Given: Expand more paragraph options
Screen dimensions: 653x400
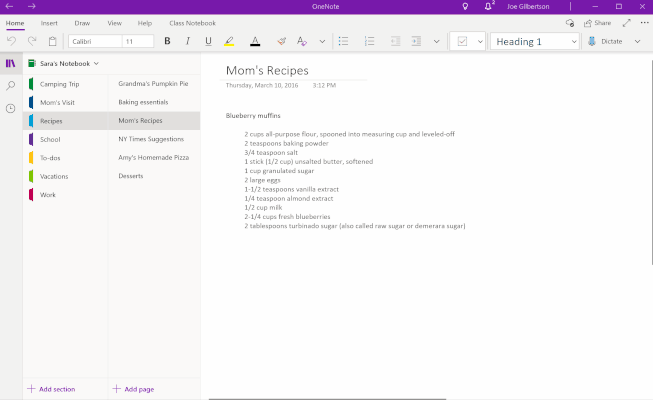Looking at the screenshot, I should coord(436,41).
